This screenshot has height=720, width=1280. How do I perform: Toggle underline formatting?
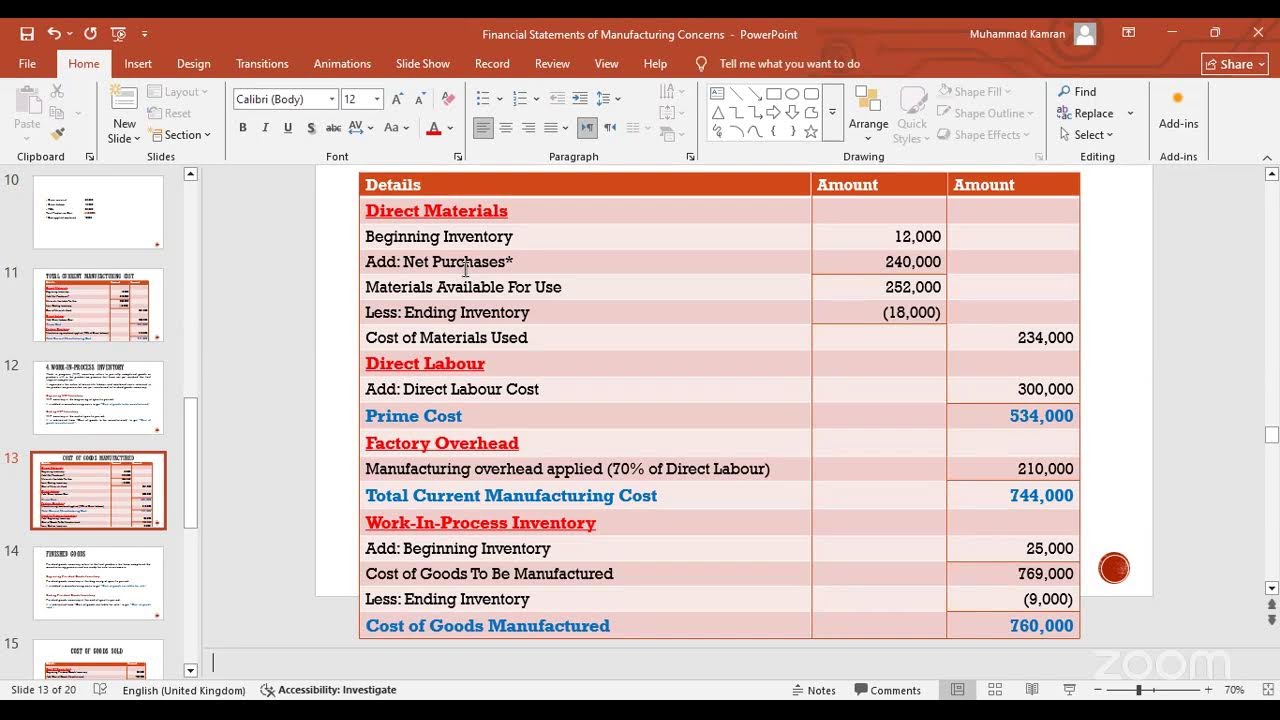(x=288, y=128)
